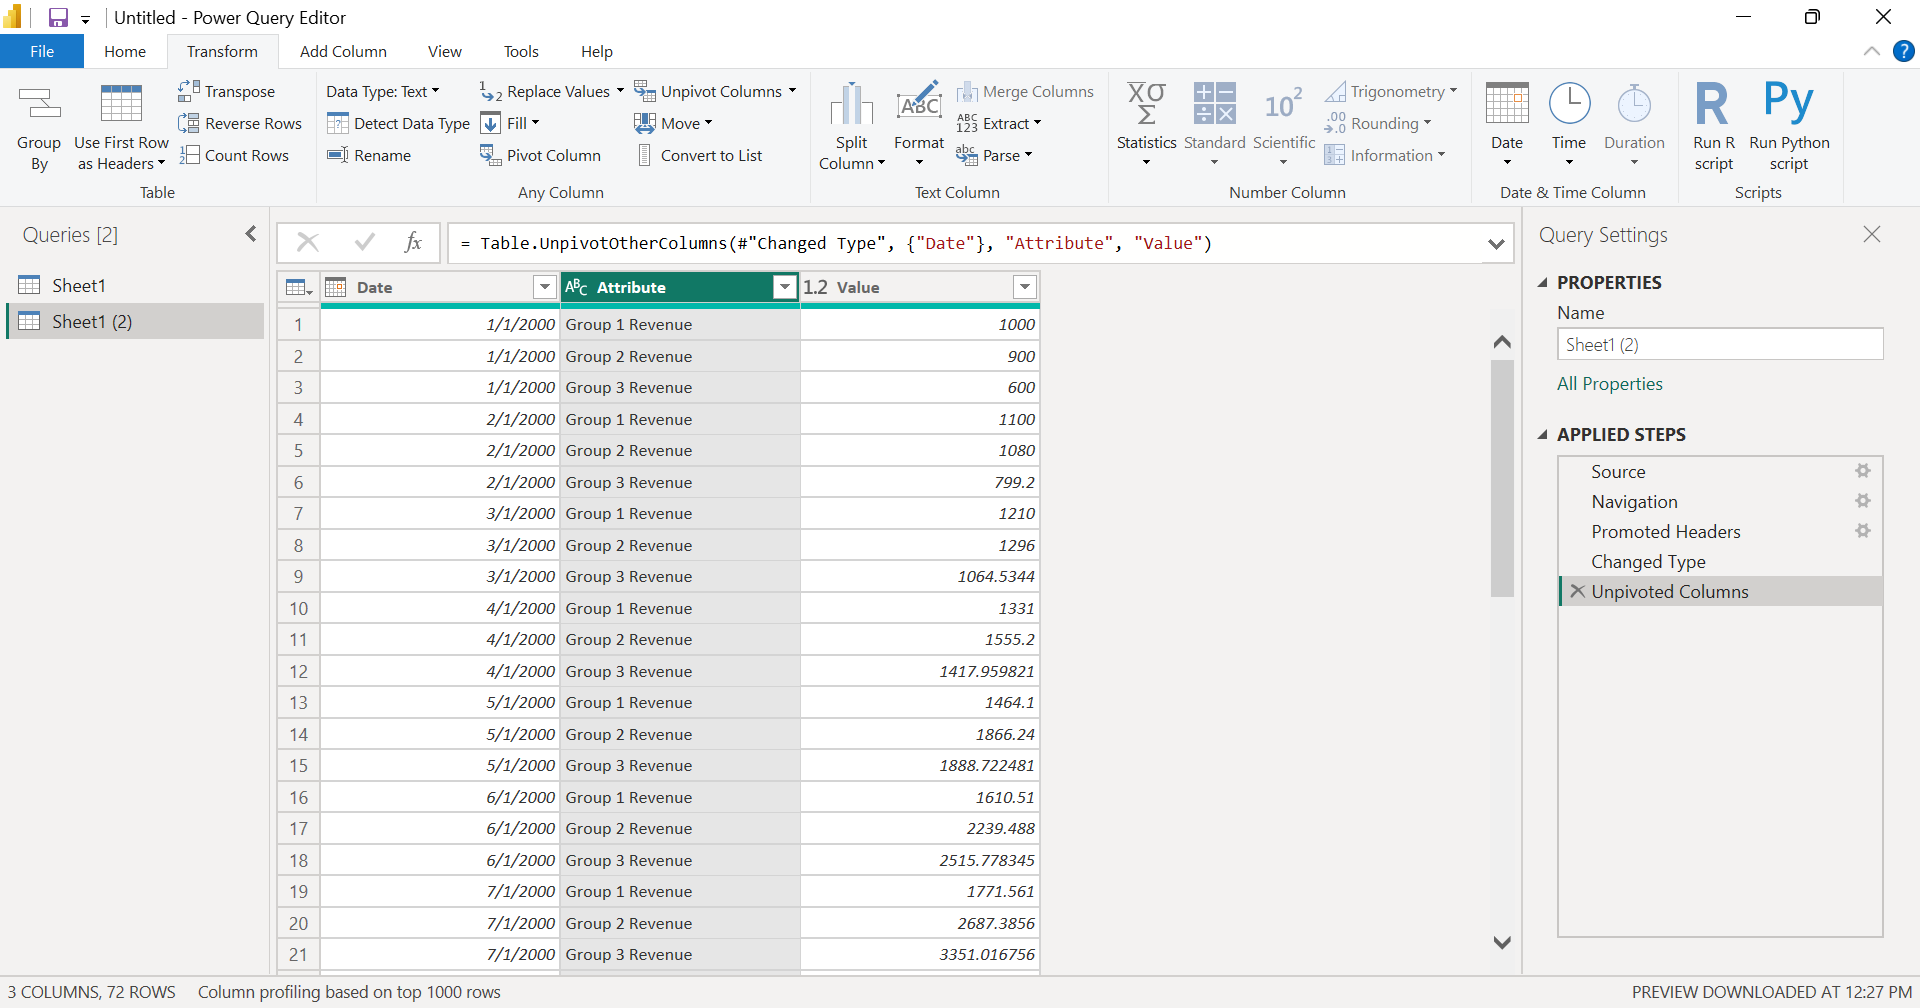Image resolution: width=1920 pixels, height=1008 pixels.
Task: Switch to the Add Column tab
Action: (x=343, y=51)
